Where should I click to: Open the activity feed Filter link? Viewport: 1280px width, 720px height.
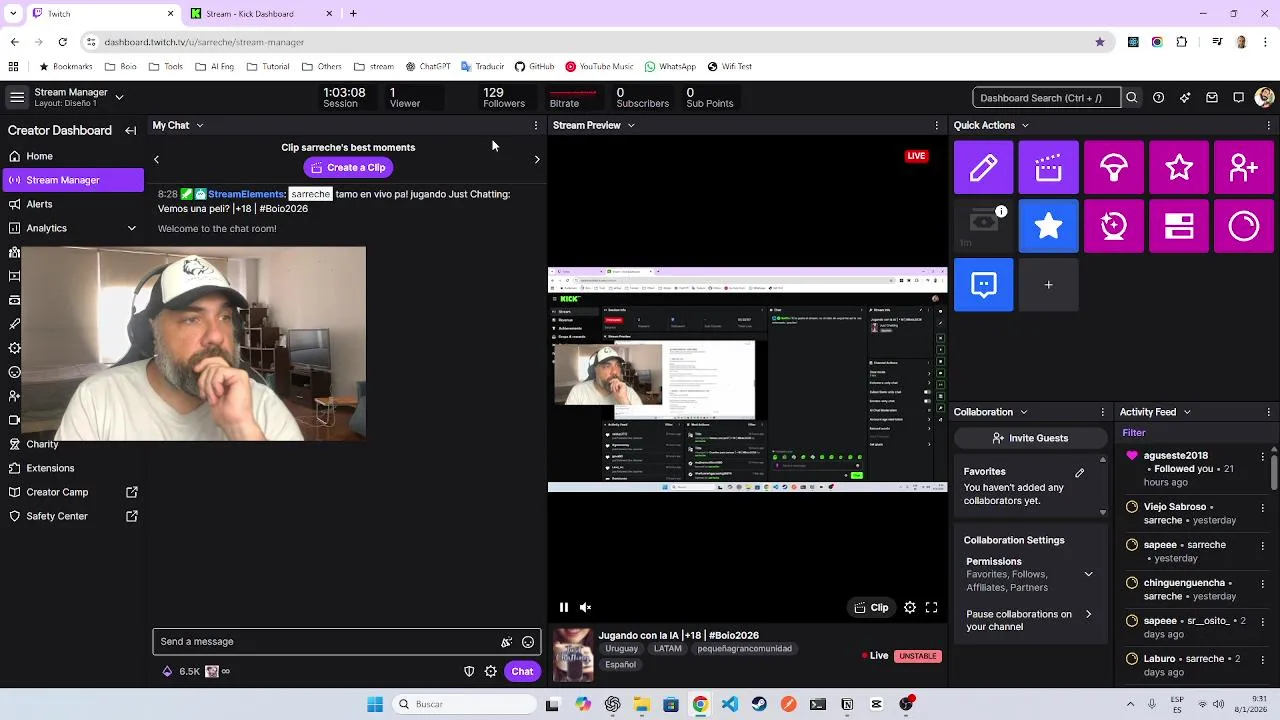(1134, 433)
